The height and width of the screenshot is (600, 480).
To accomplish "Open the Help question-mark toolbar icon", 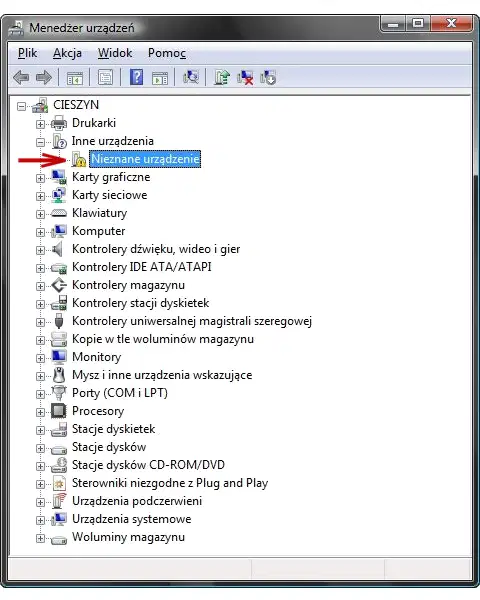I will coord(136,77).
